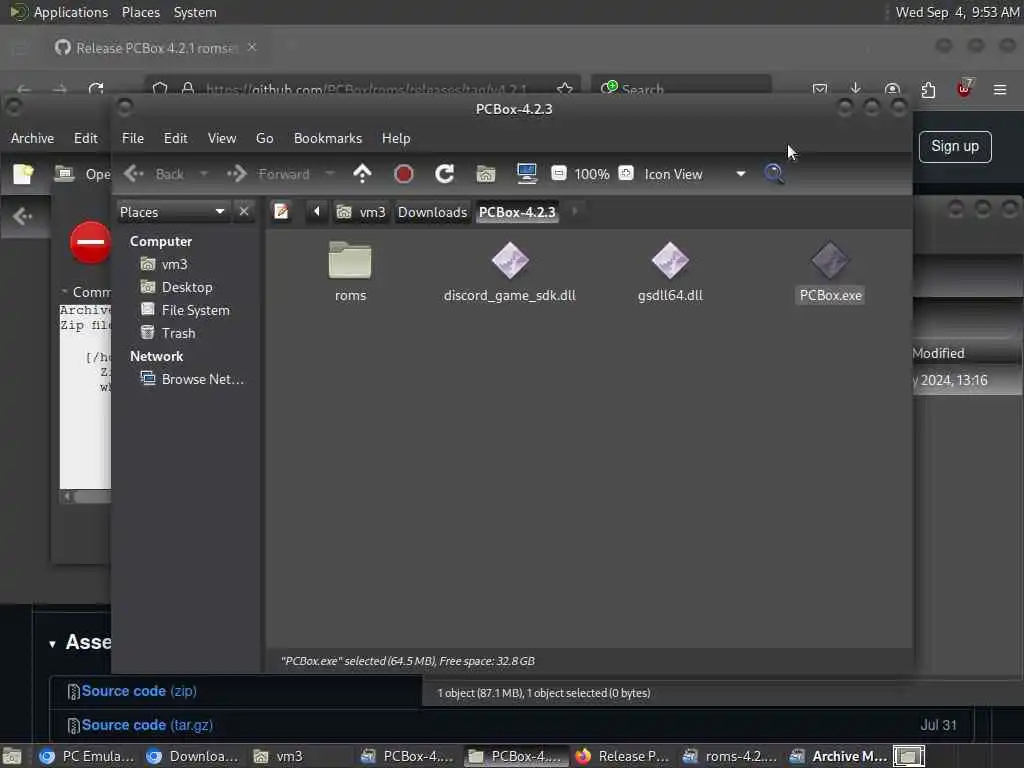
Task: Switch to PC Emula... taskbar item
Action: 86,756
